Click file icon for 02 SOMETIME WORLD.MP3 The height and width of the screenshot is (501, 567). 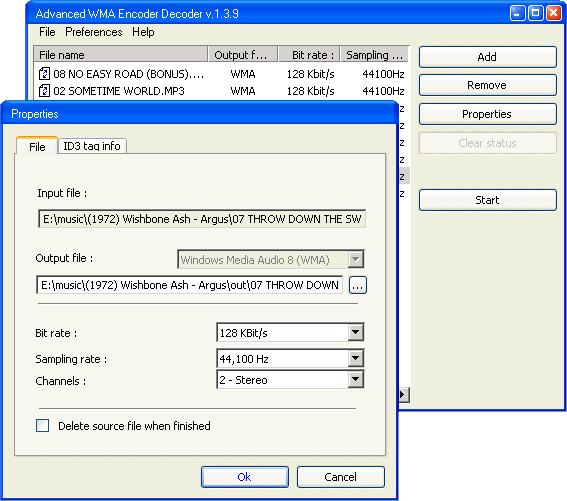[44, 90]
